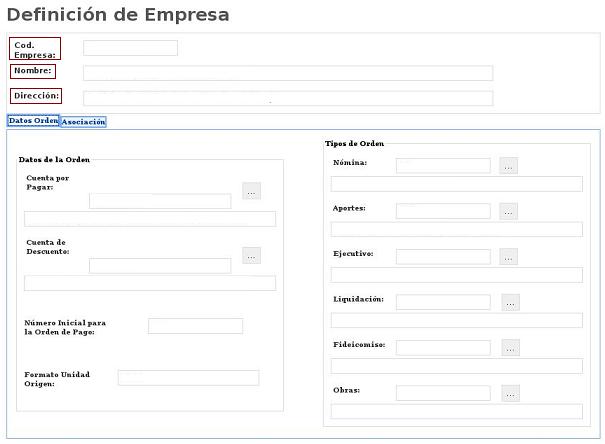This screenshot has height=444, width=605.
Task: Click the Obras code input field
Action: click(x=443, y=393)
